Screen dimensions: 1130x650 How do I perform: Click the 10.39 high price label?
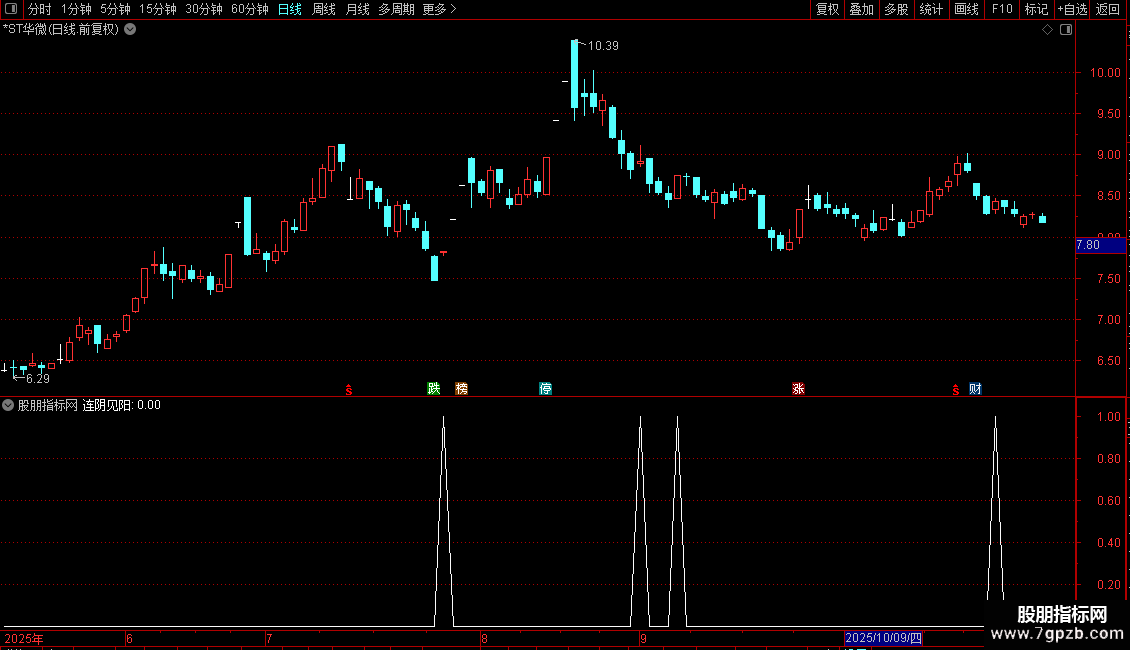[x=603, y=46]
